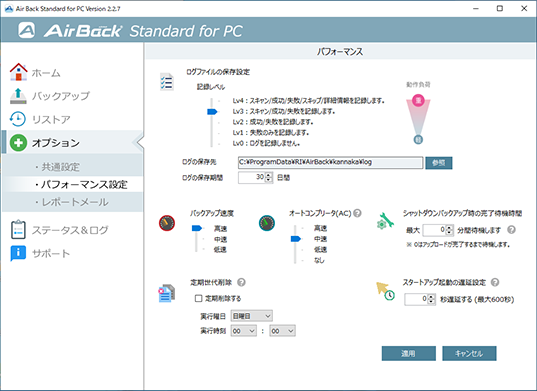Click the ステータス&ログ clipboard icon
The image size is (537, 391).
[18, 229]
